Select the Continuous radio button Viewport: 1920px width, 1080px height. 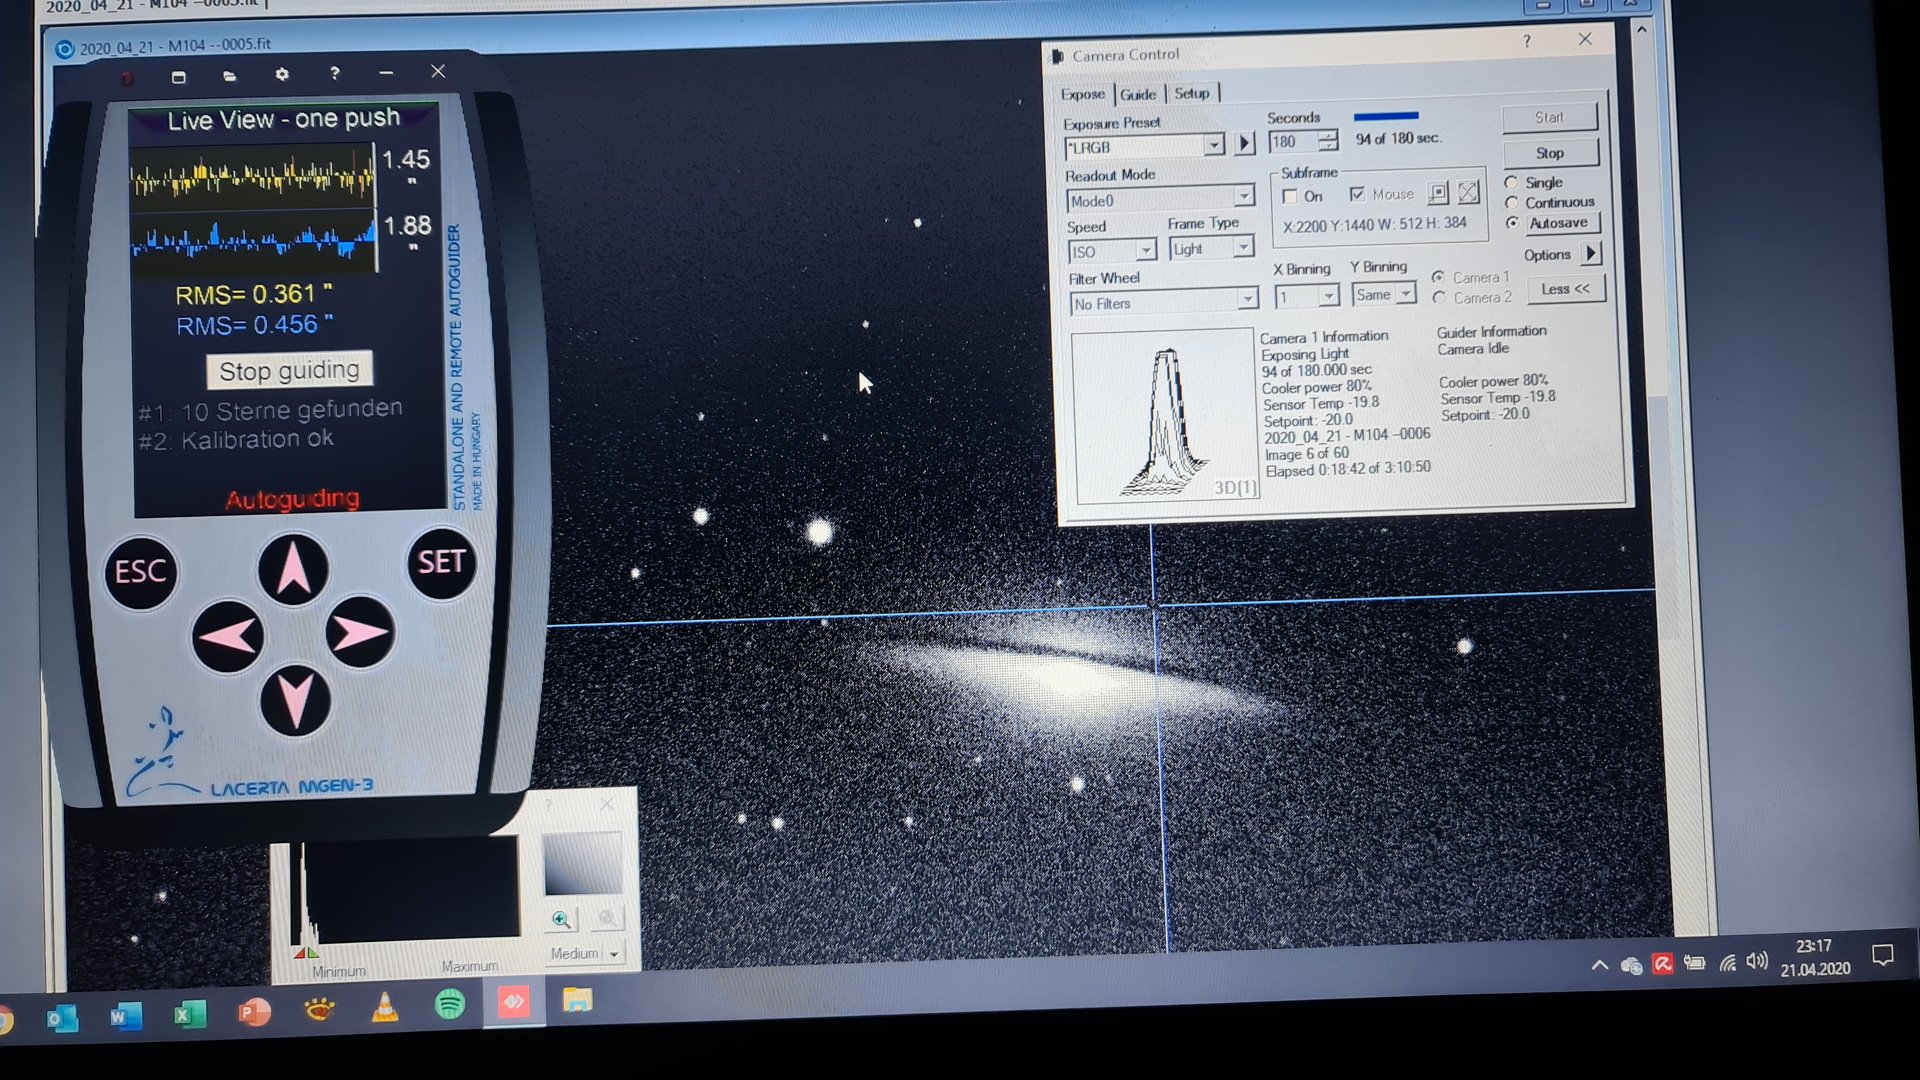(x=1512, y=203)
